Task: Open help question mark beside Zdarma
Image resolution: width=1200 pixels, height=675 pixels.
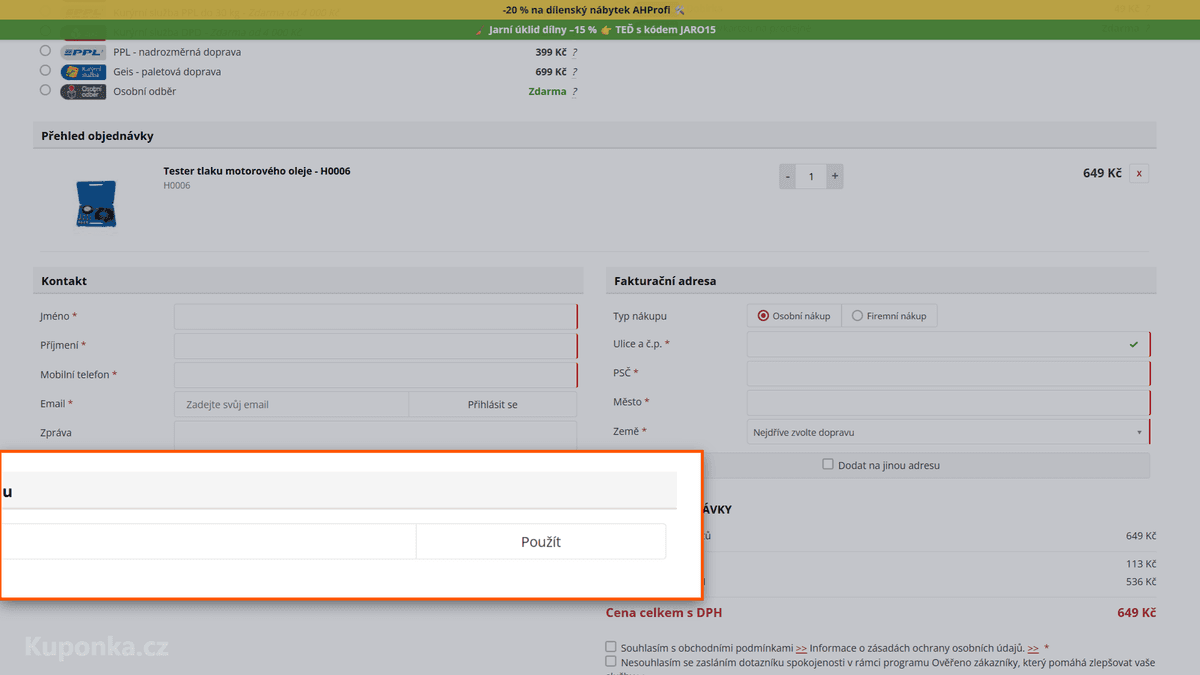Action: coord(574,92)
